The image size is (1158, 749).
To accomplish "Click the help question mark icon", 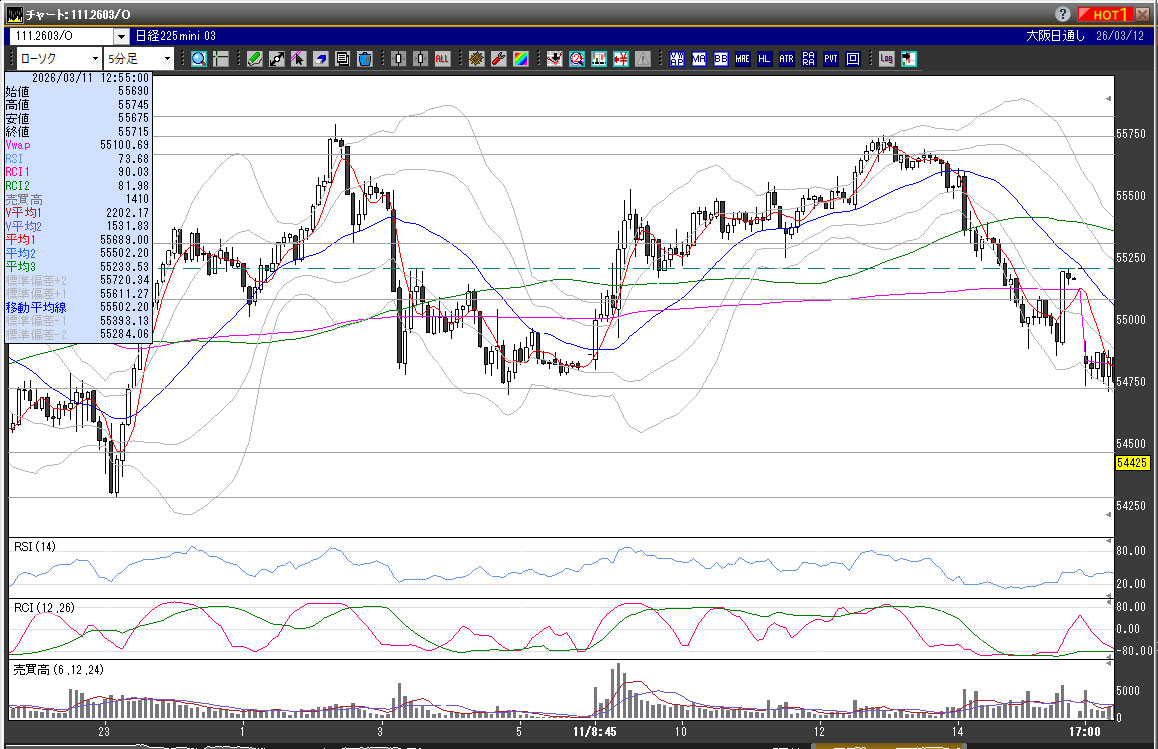I will (1062, 14).
